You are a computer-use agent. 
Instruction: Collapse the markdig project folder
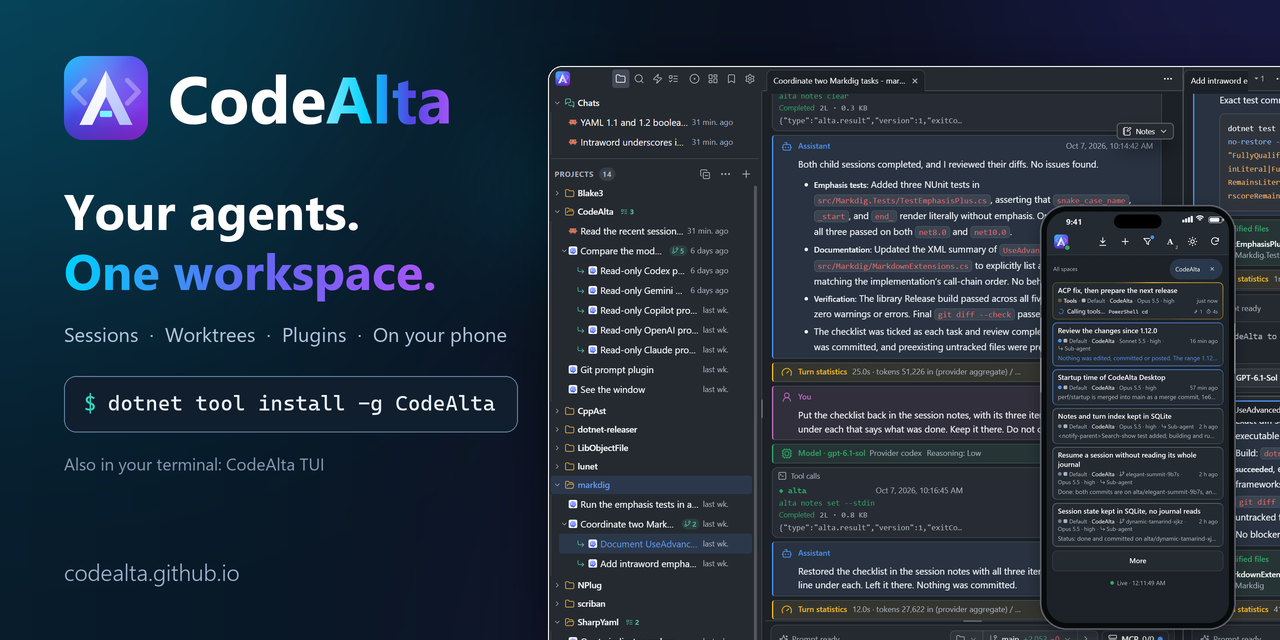558,485
